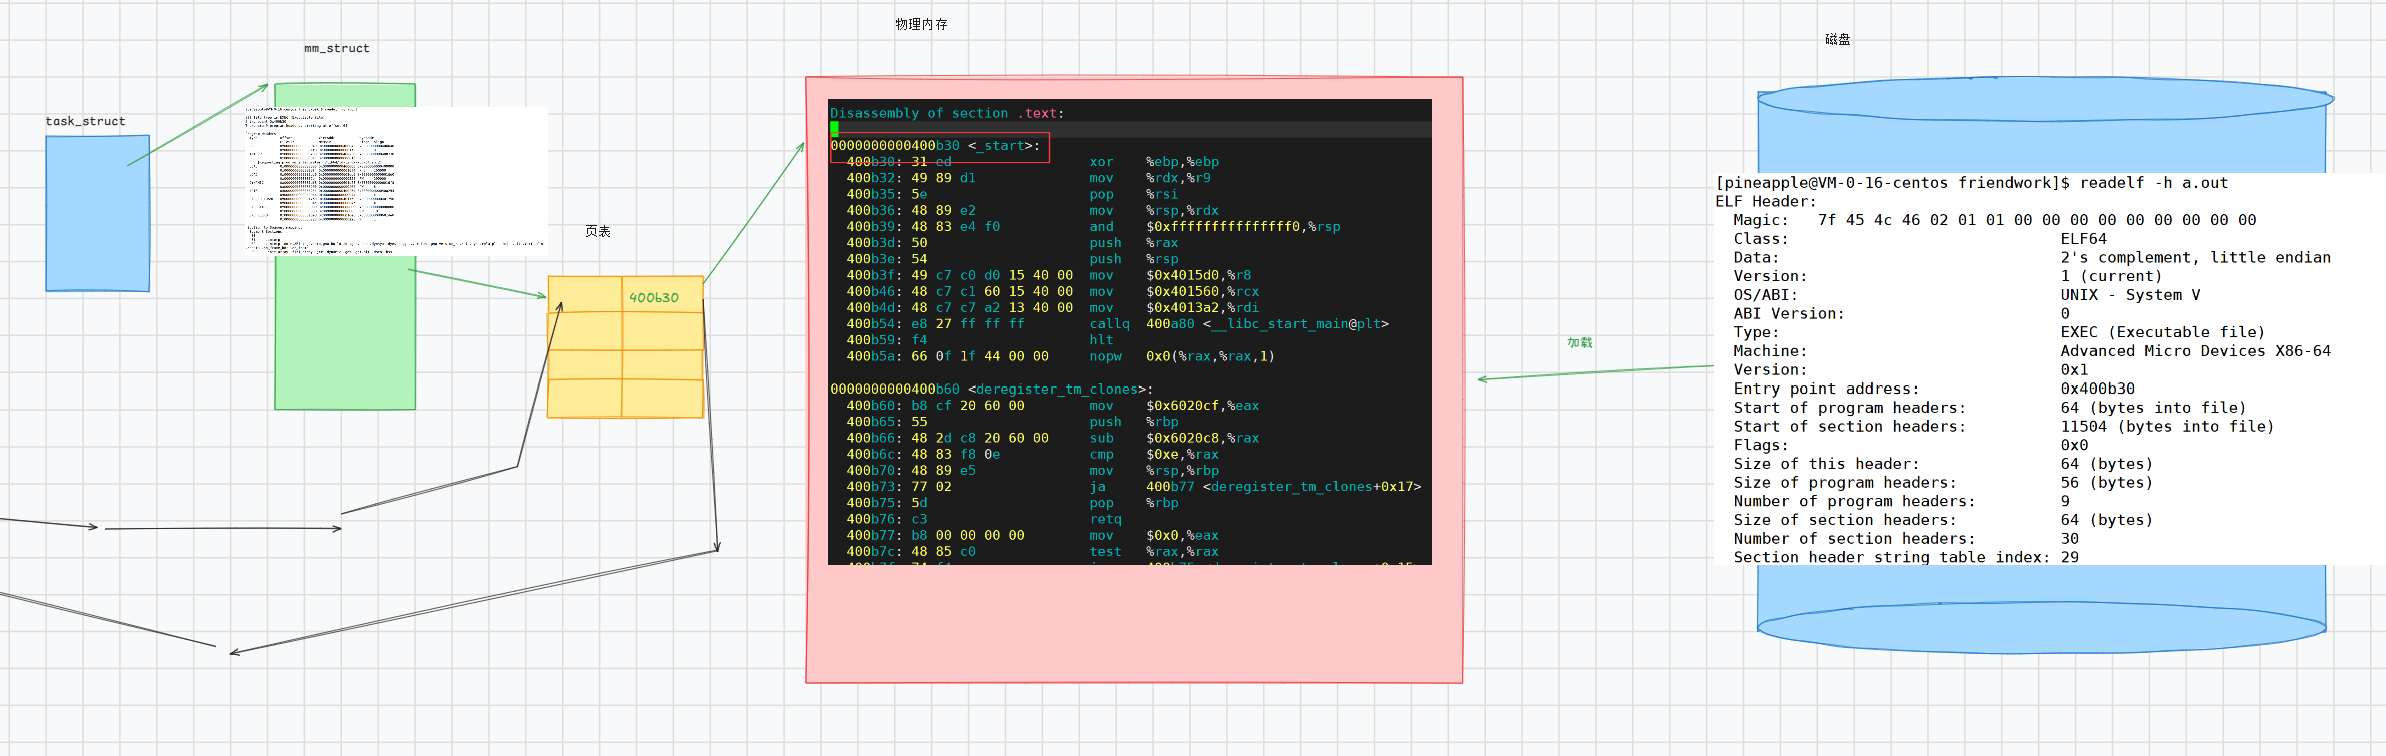Image resolution: width=2386 pixels, height=756 pixels.
Task: Select the "加载" load label near the arrow
Action: tap(1580, 342)
